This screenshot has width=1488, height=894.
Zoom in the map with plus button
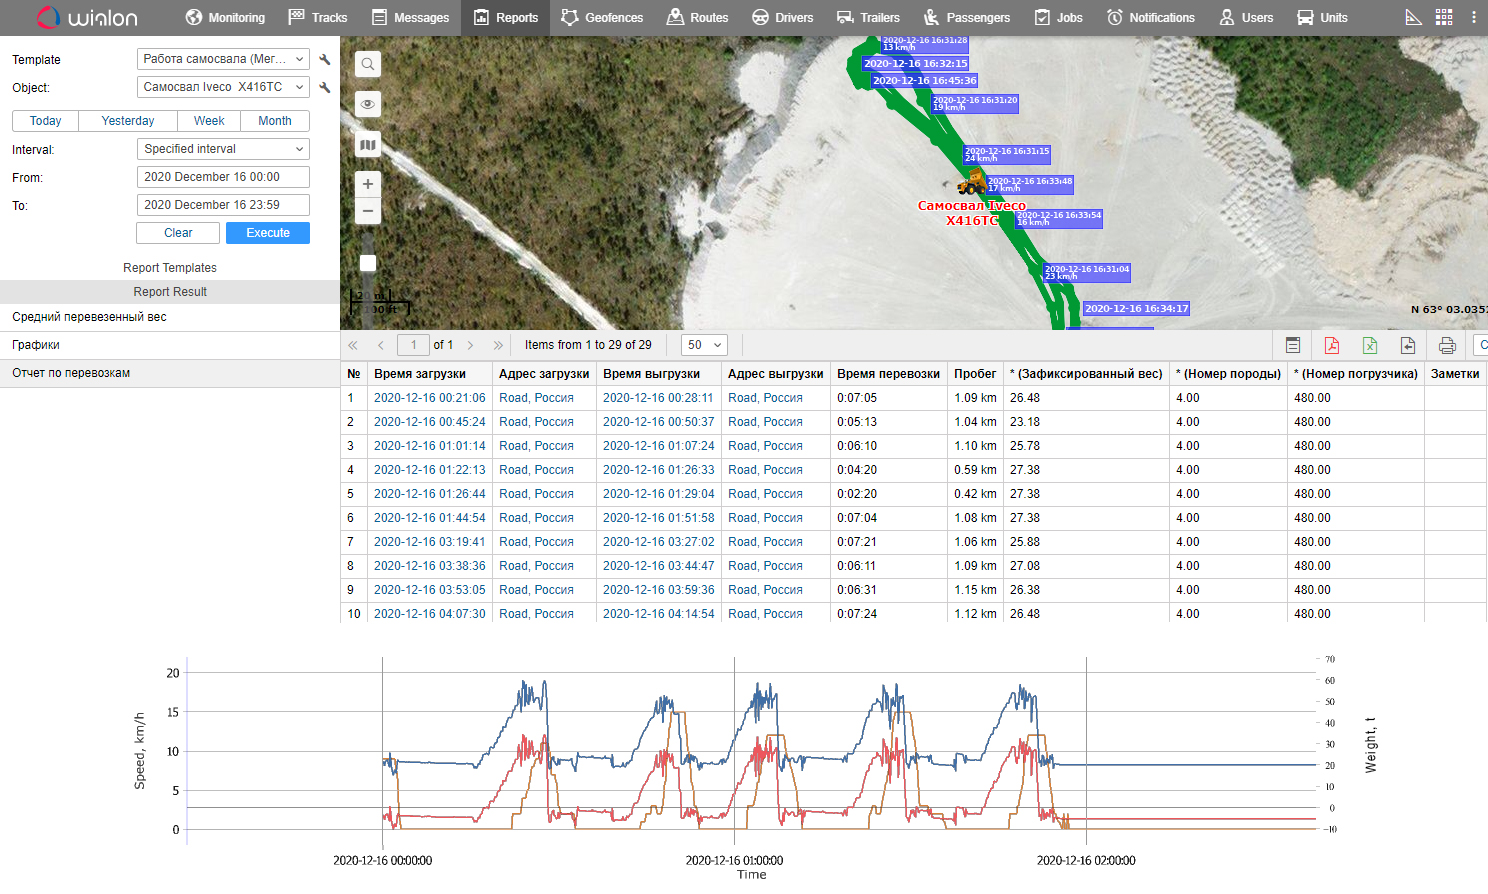[x=368, y=184]
